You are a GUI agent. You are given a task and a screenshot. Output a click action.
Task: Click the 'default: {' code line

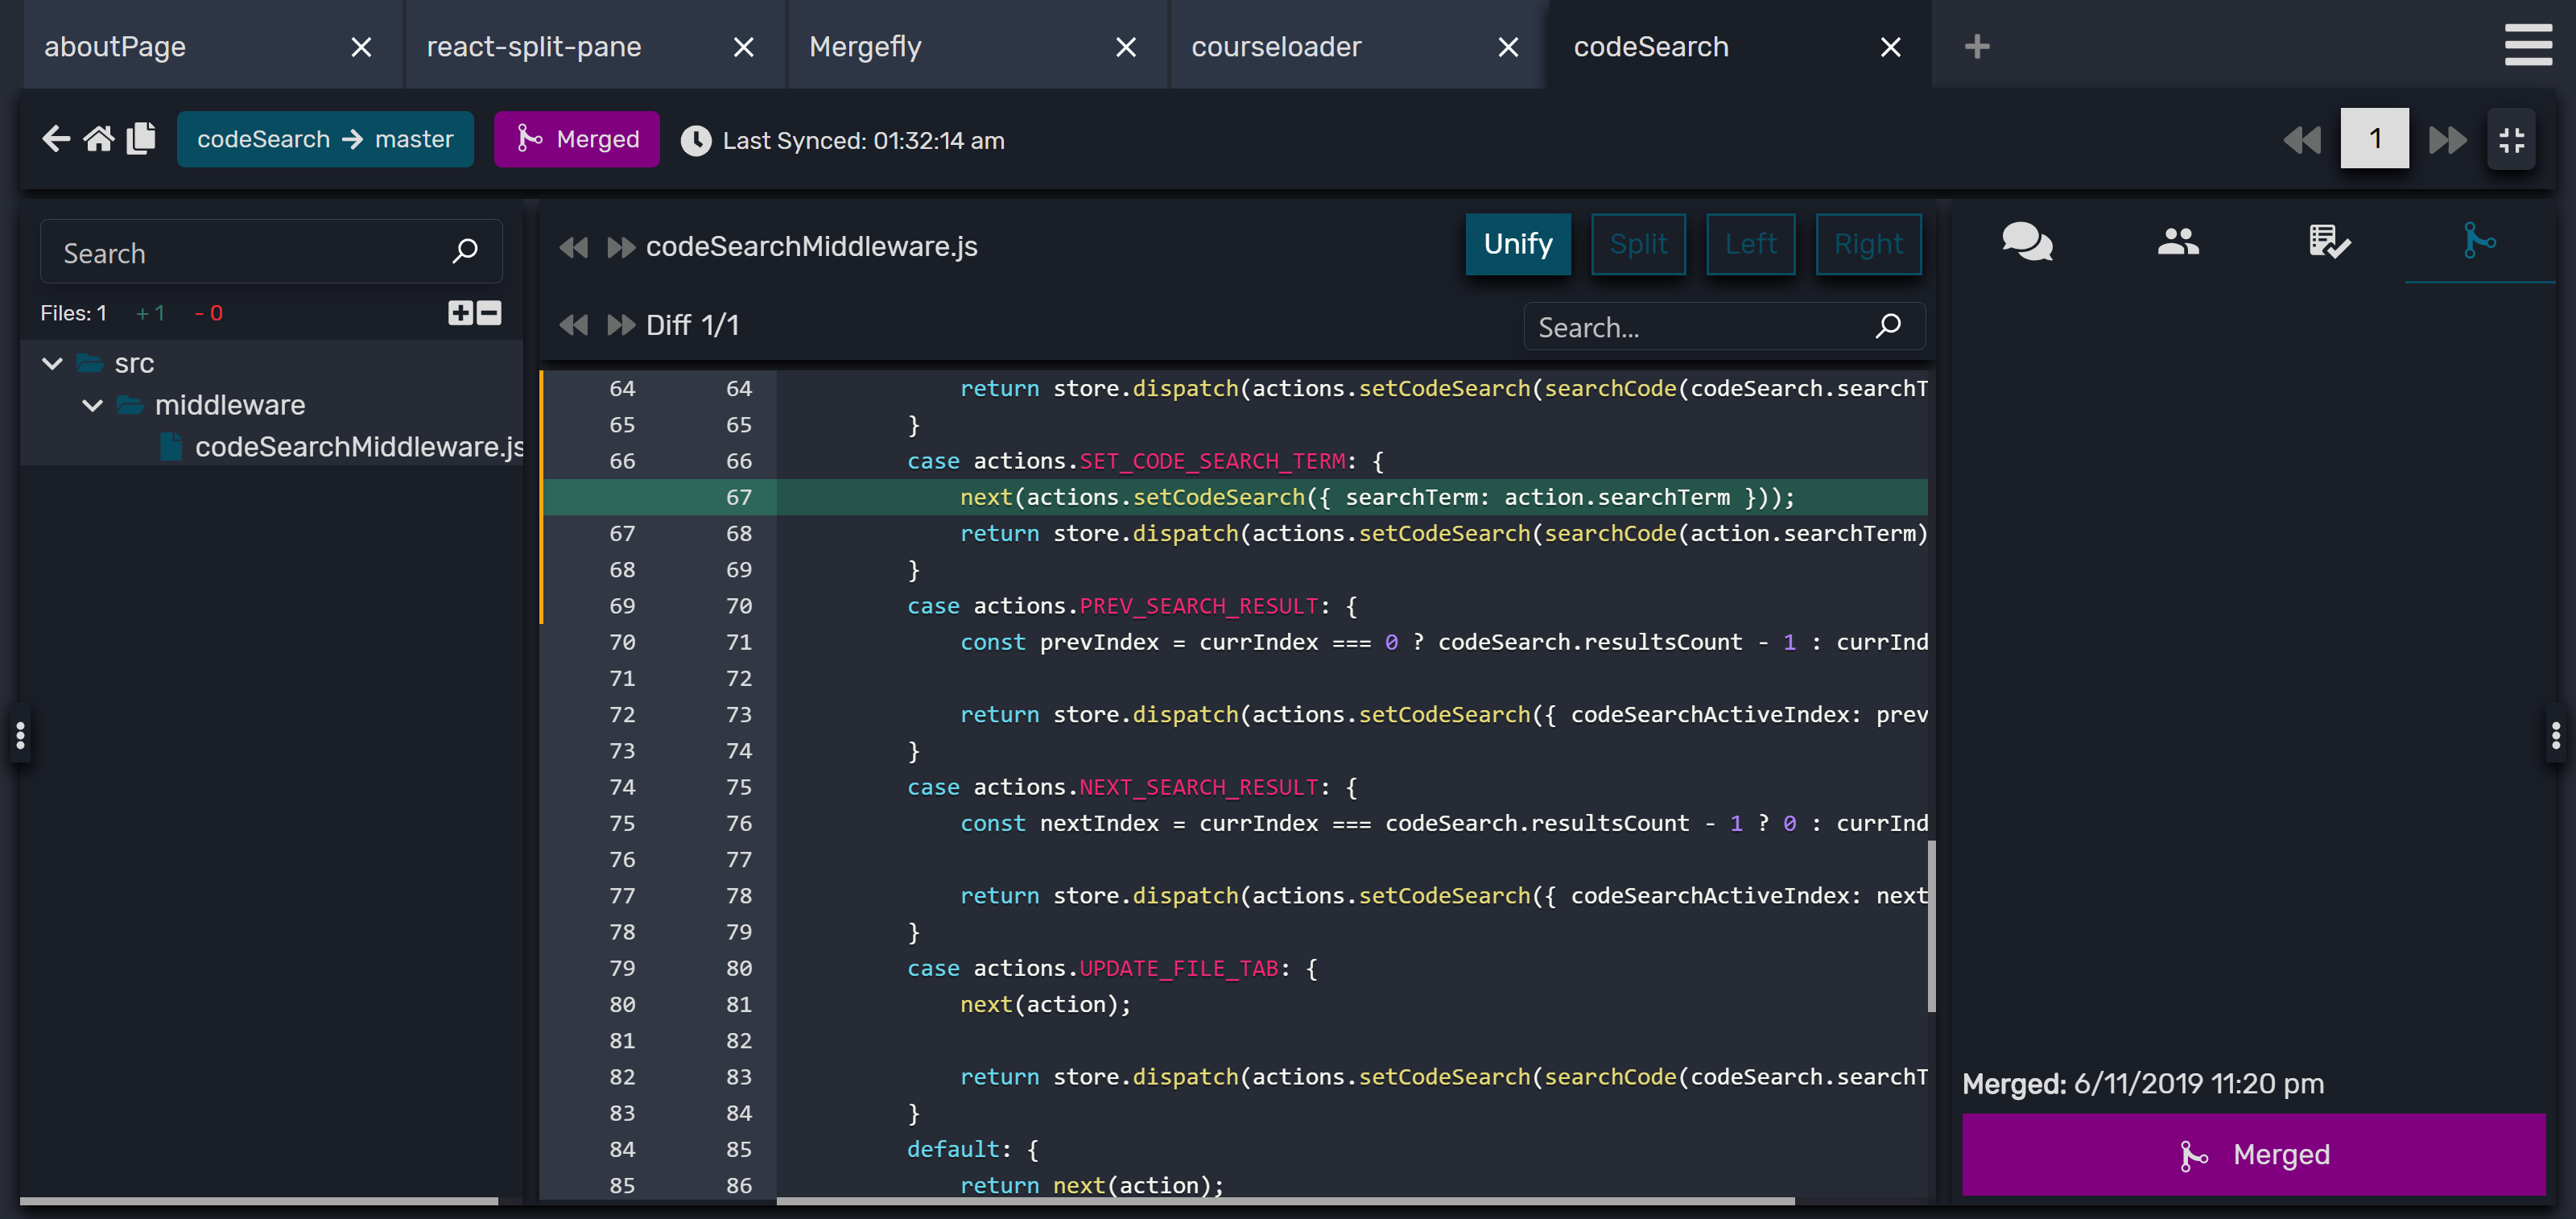tap(972, 1149)
